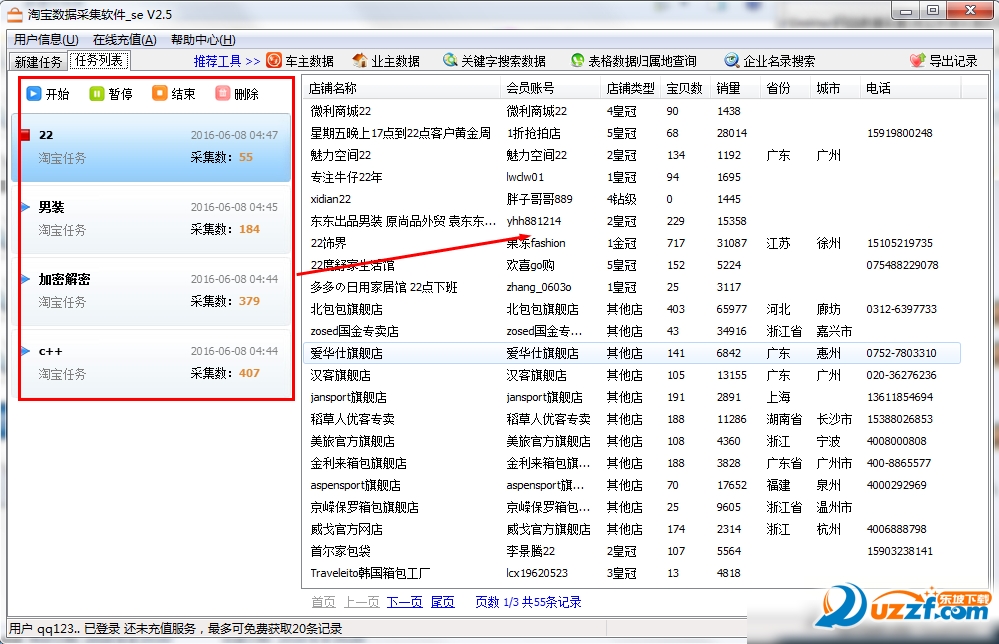
Task: Click status bar login message
Action: pos(175,629)
